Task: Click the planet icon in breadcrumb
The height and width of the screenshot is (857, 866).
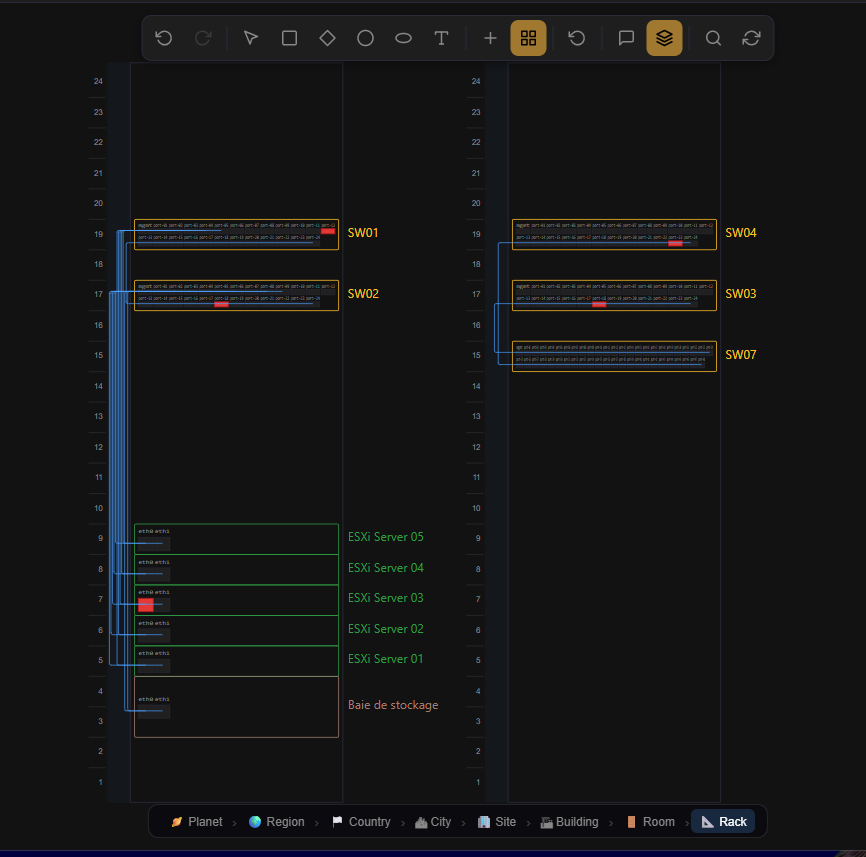Action: tap(177, 822)
